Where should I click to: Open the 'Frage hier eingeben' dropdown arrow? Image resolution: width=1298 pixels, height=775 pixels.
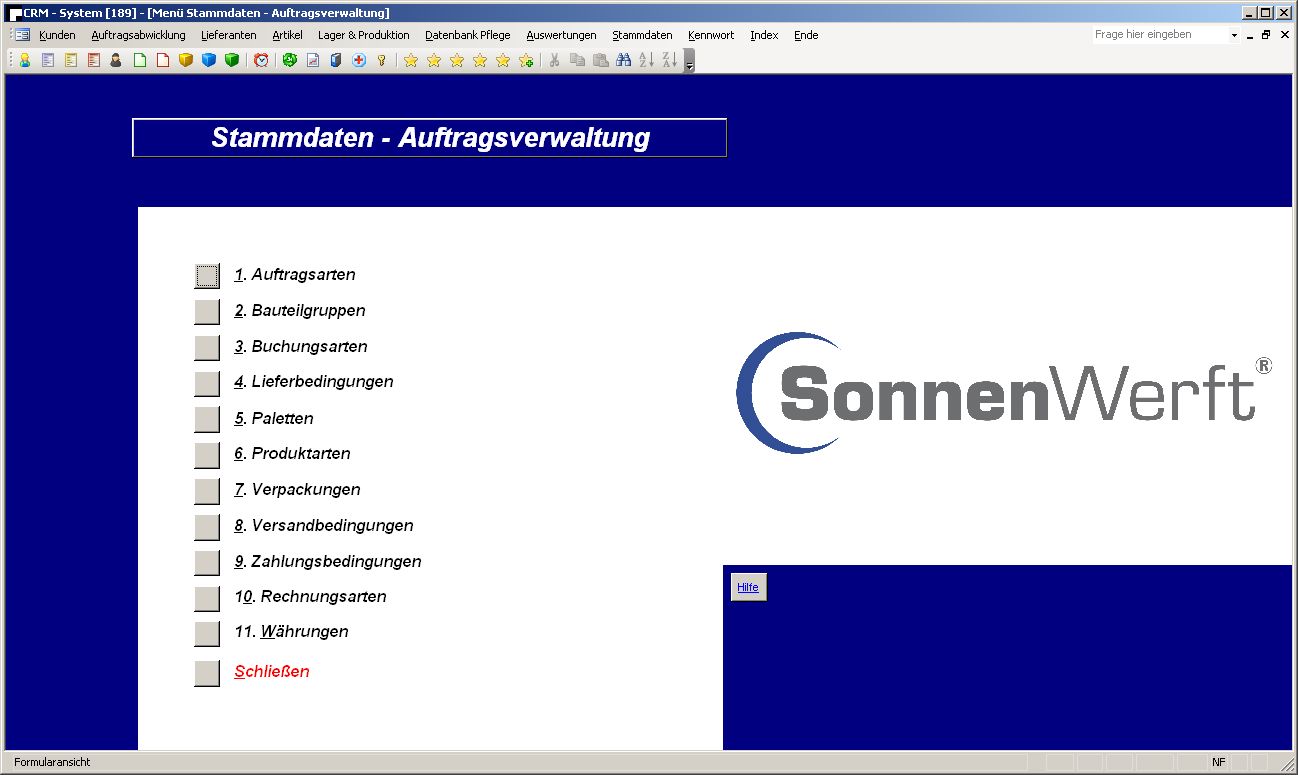tap(1234, 35)
